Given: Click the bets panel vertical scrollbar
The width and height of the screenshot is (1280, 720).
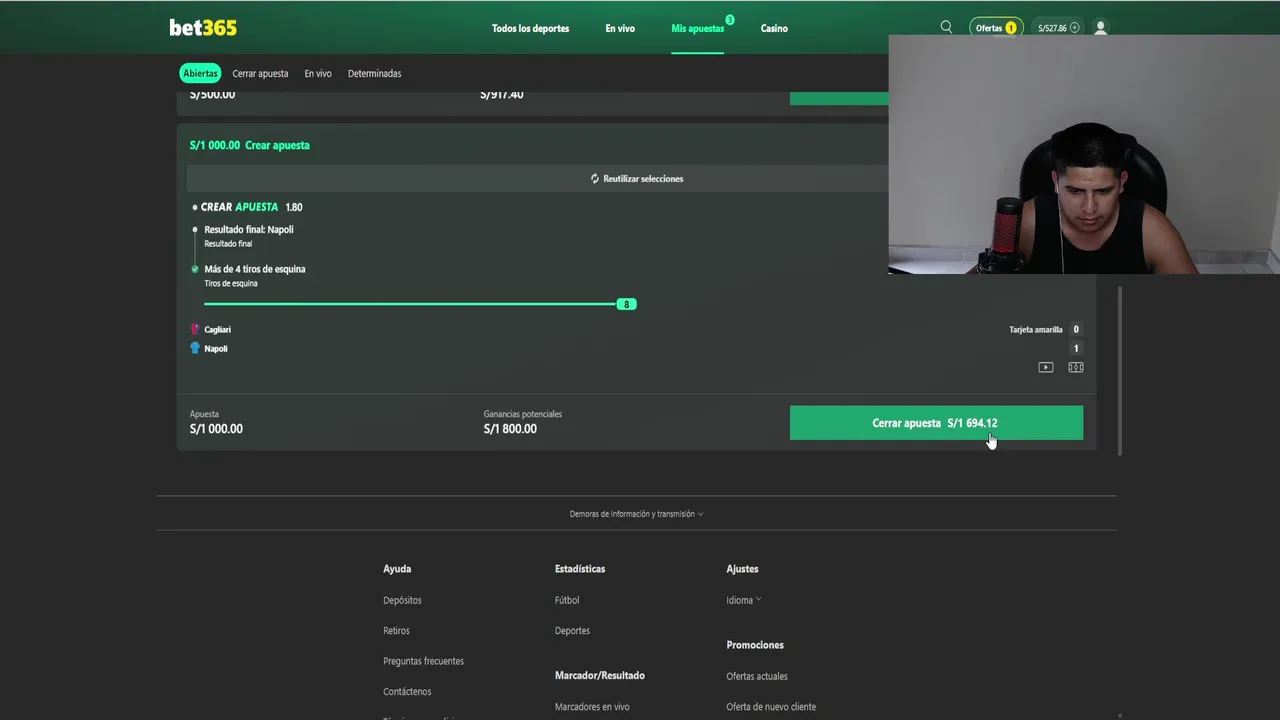Looking at the screenshot, I should pos(1119,370).
